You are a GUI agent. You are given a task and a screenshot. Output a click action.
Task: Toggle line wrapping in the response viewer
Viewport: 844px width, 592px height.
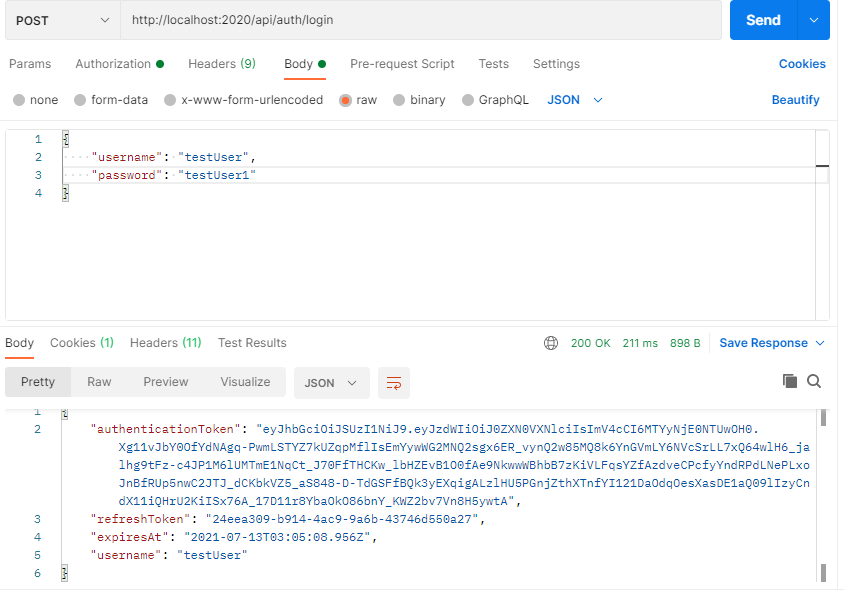click(392, 382)
